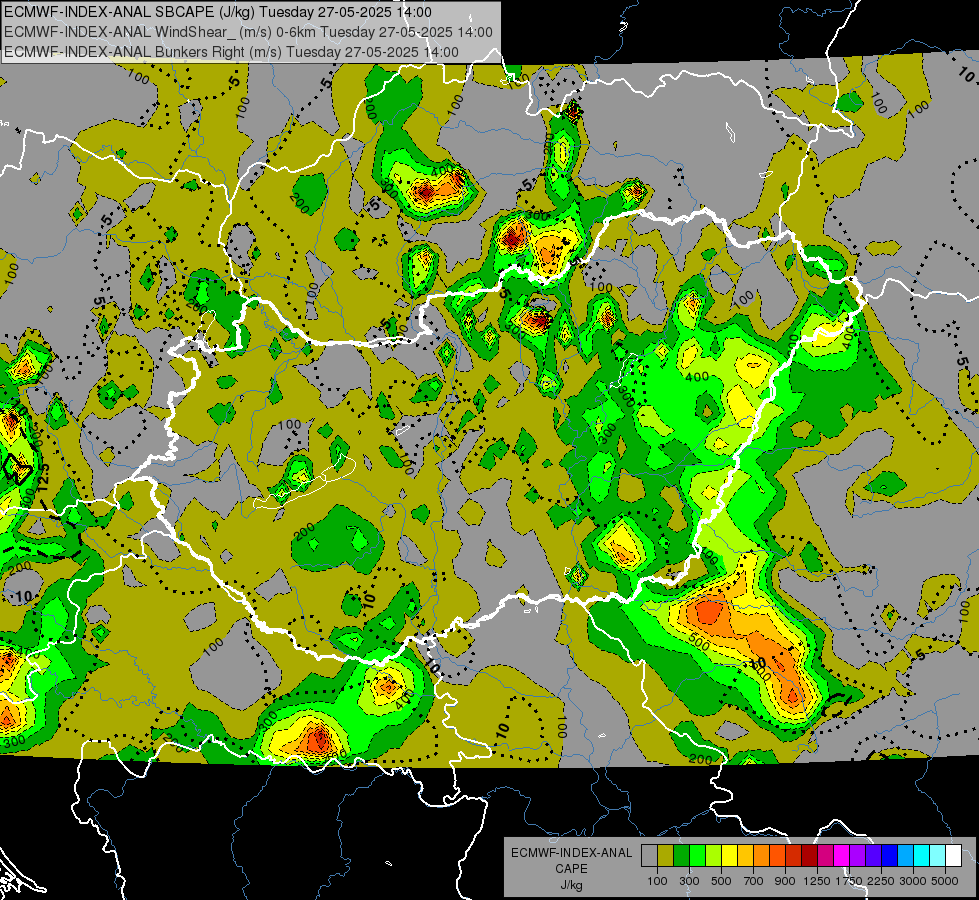Select the red legend swatch after 900
The height and width of the screenshot is (900, 979).
[794, 856]
